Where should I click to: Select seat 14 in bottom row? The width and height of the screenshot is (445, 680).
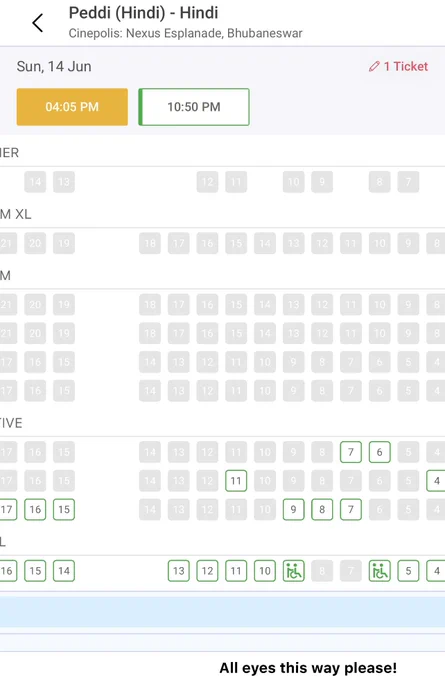[64, 571]
